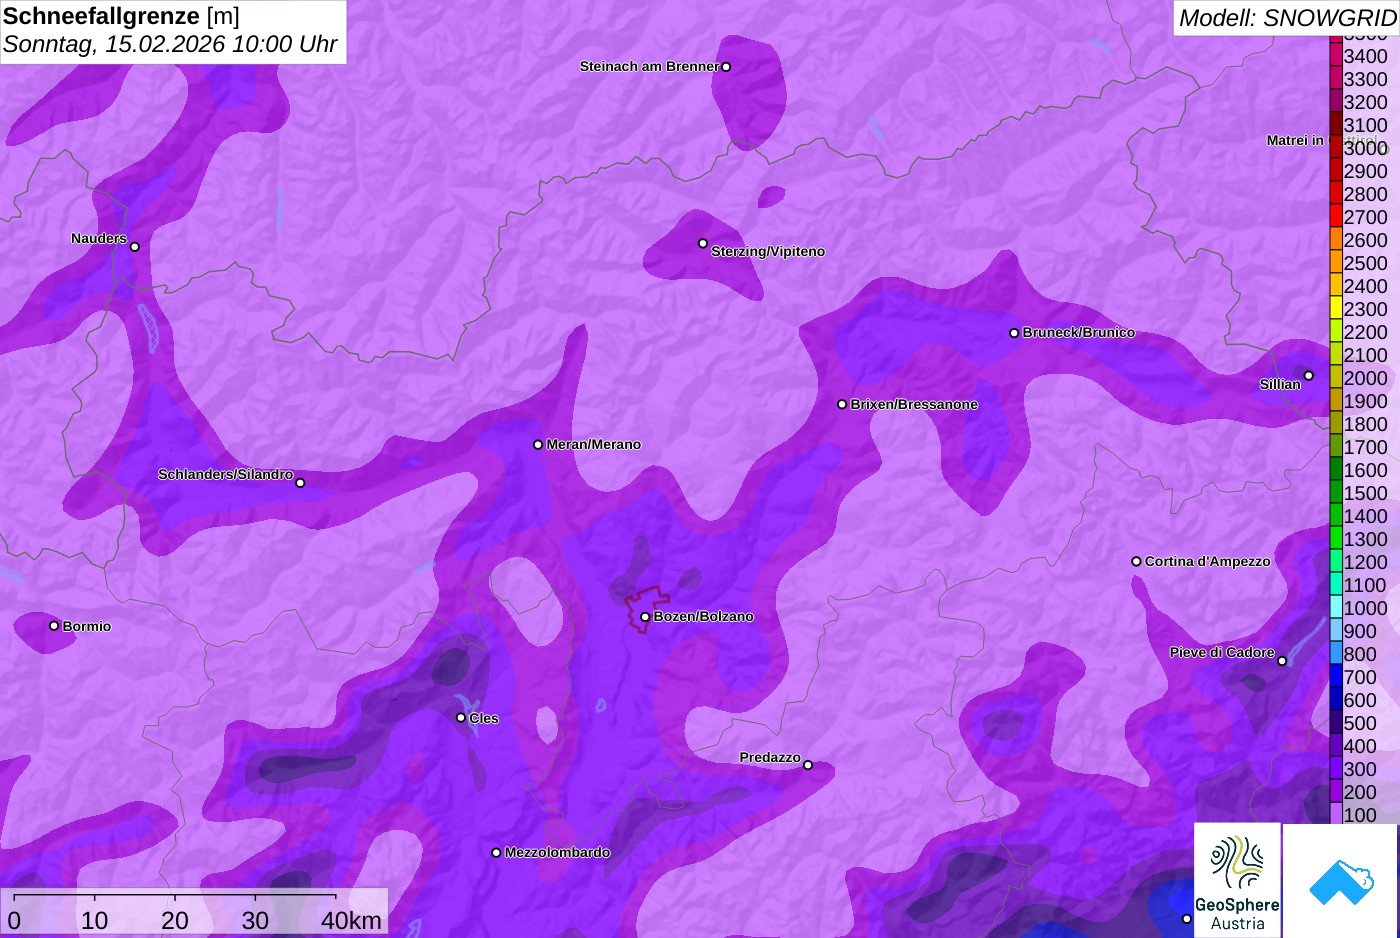Click the '40km' scale bar label
The width and height of the screenshot is (1400, 938).
[351, 920]
